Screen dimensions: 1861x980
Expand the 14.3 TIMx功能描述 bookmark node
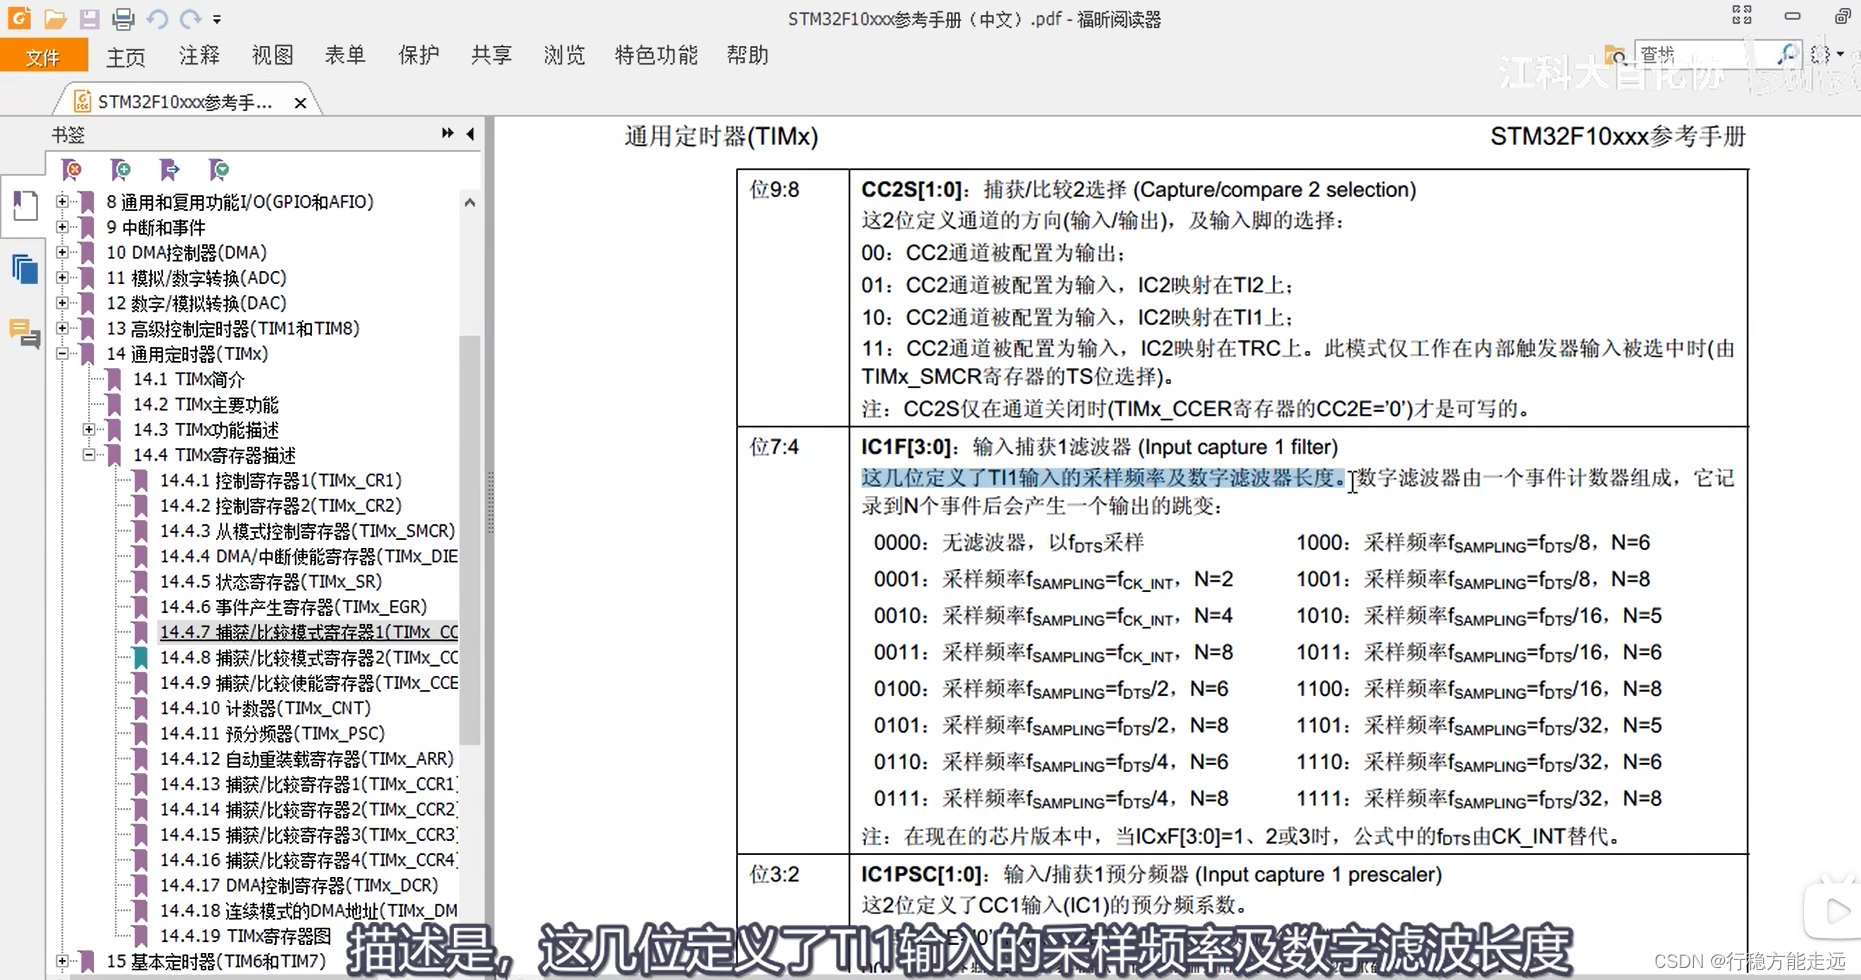click(x=89, y=430)
